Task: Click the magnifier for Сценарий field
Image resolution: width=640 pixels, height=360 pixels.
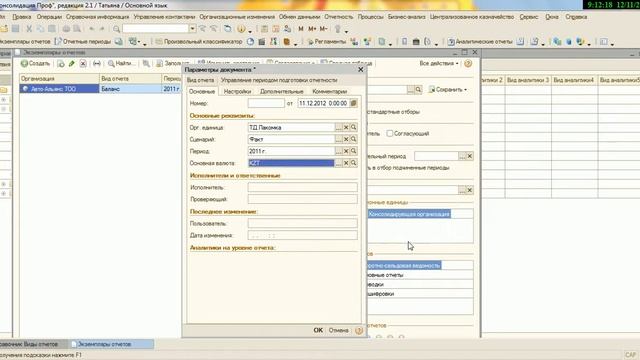Action: [x=354, y=139]
